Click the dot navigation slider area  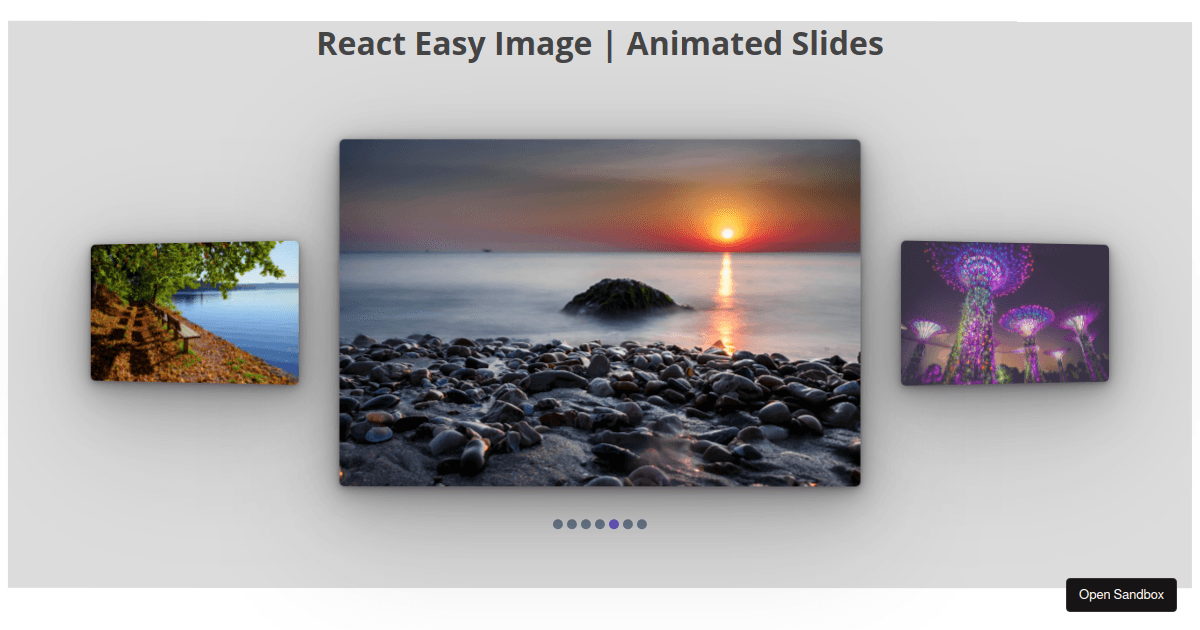[600, 523]
